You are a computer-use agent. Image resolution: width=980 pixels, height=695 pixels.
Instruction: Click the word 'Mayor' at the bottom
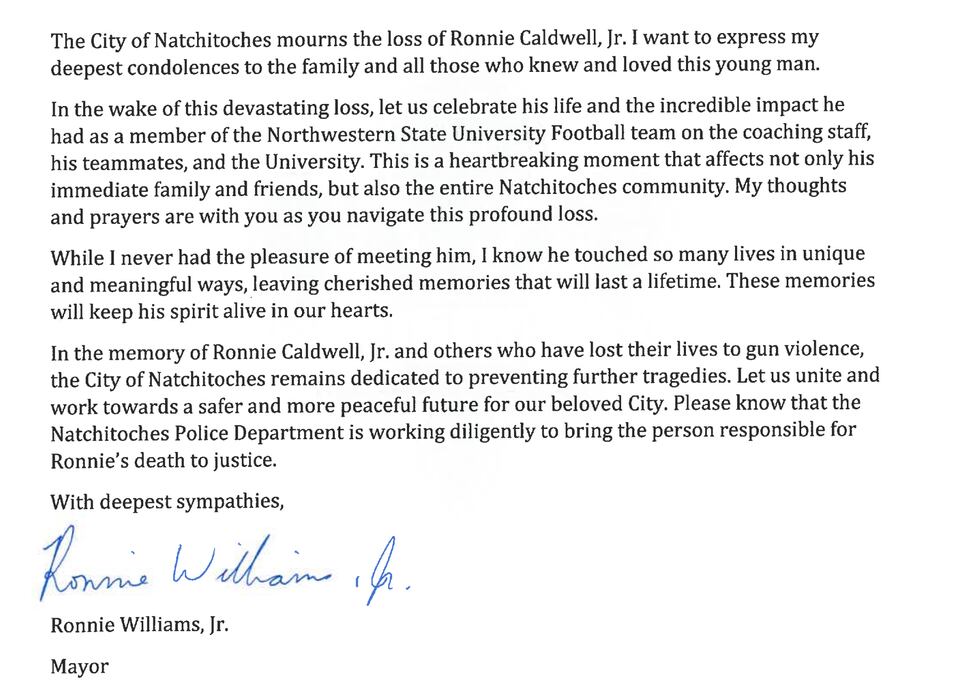click(x=79, y=666)
